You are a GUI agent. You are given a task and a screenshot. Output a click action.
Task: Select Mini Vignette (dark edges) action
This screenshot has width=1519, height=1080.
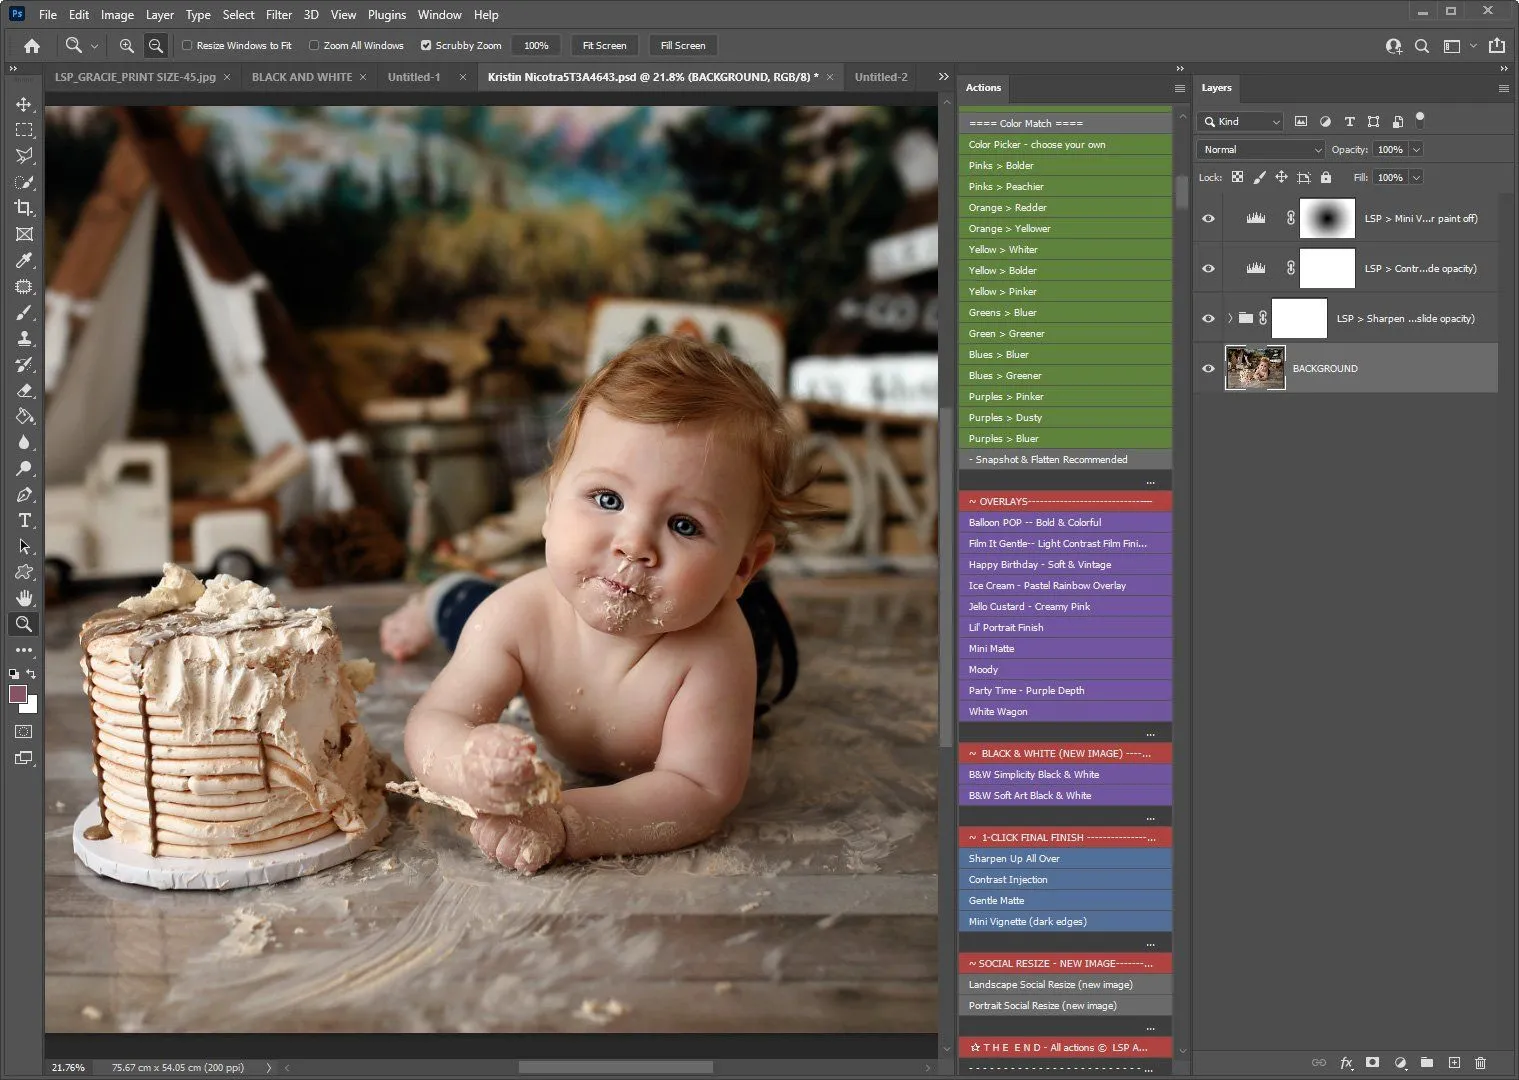click(1065, 921)
